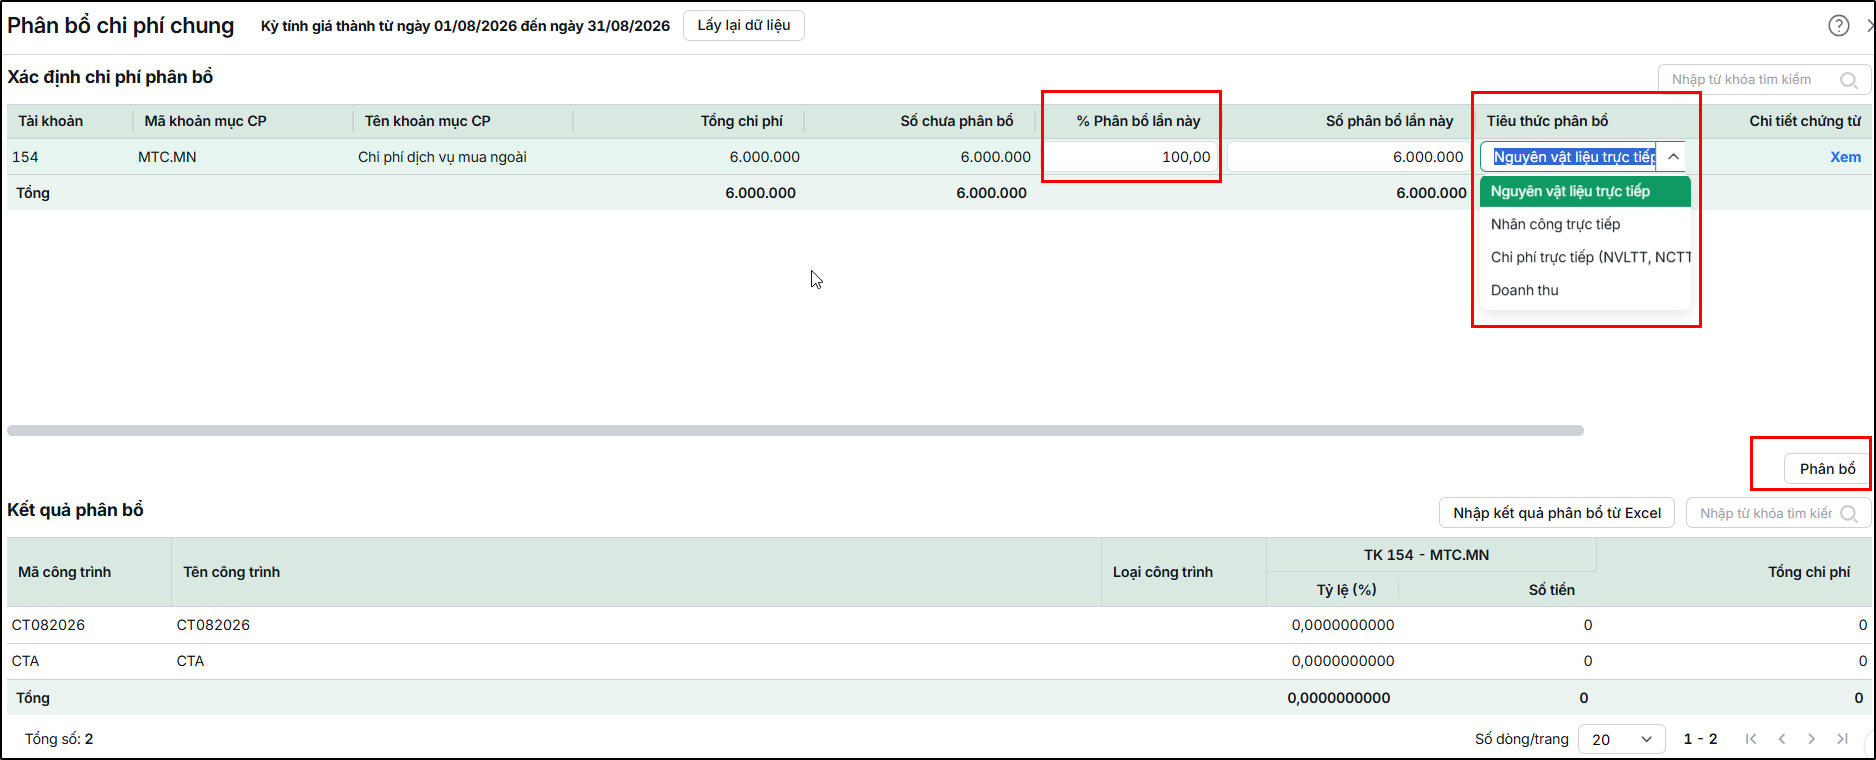Viewport: 1876px width, 760px height.
Task: Open rows per page dropdown showing 20
Action: point(1621,739)
